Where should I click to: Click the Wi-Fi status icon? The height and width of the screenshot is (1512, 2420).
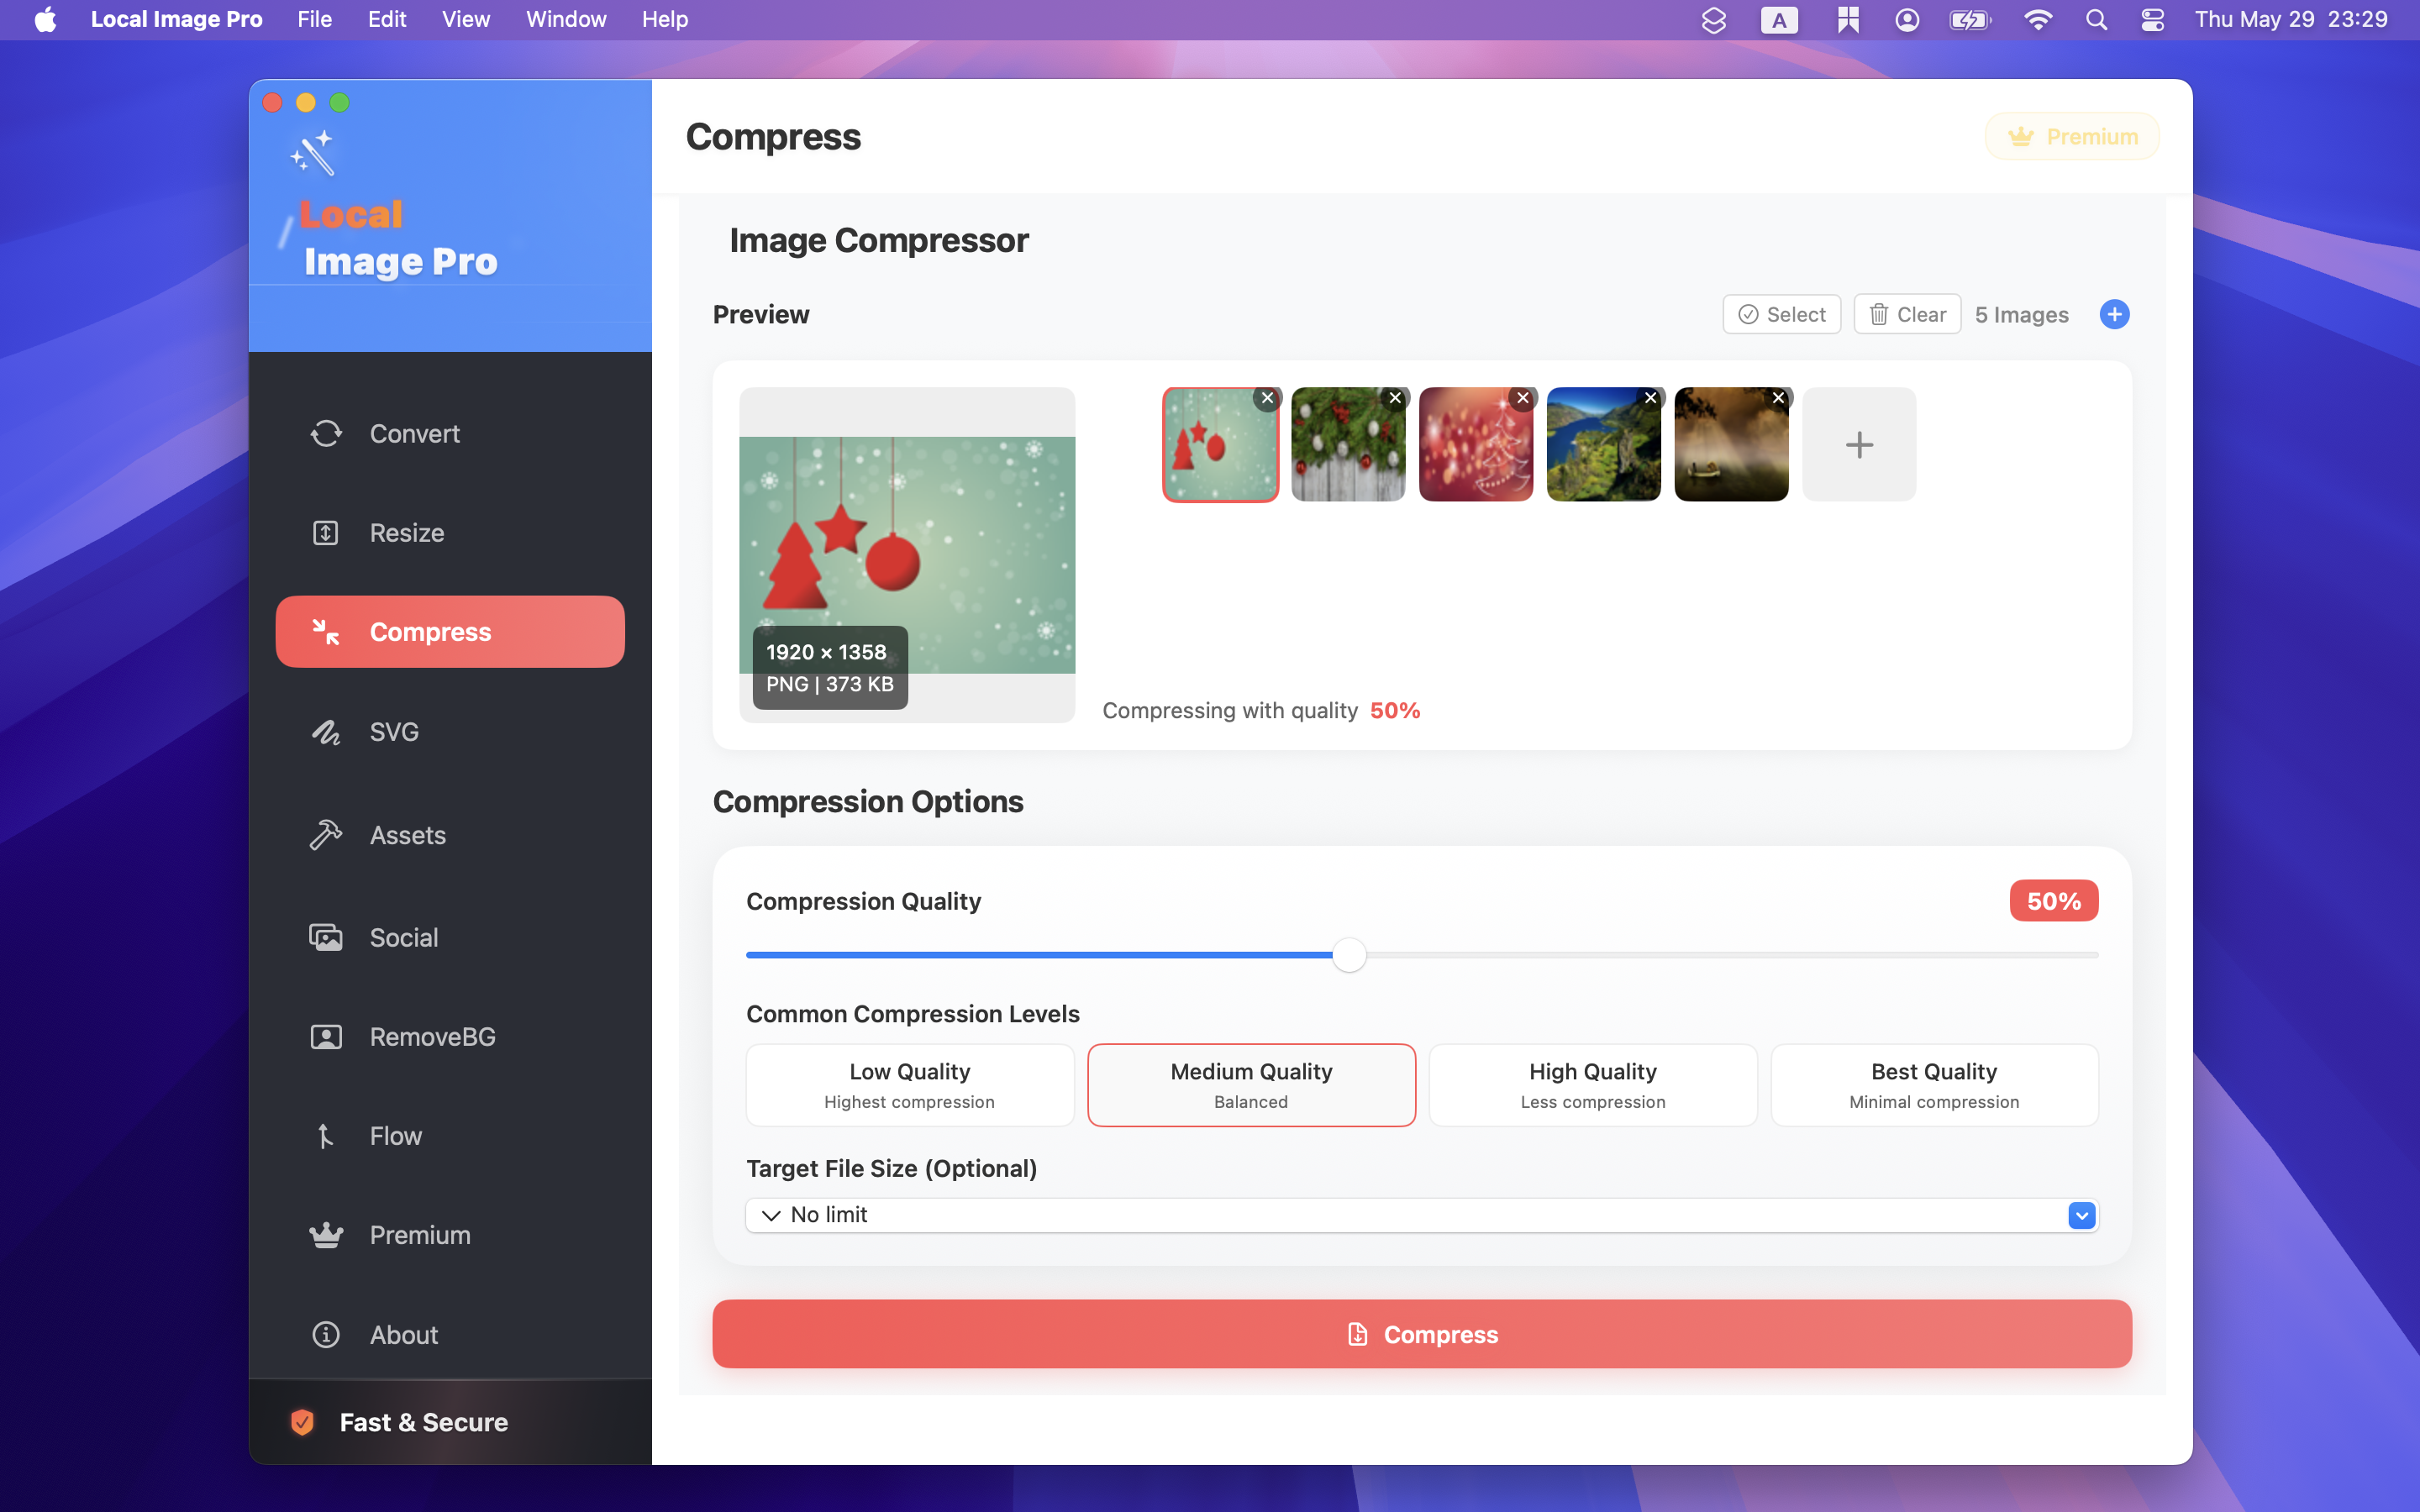pyautogui.click(x=2038, y=20)
